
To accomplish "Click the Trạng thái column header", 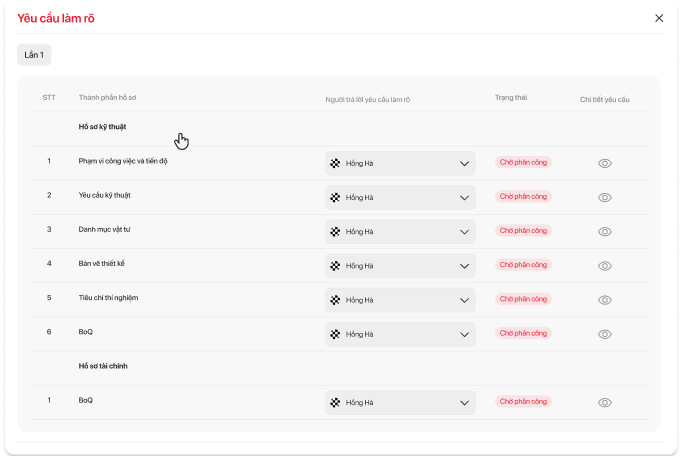I will pos(510,98).
